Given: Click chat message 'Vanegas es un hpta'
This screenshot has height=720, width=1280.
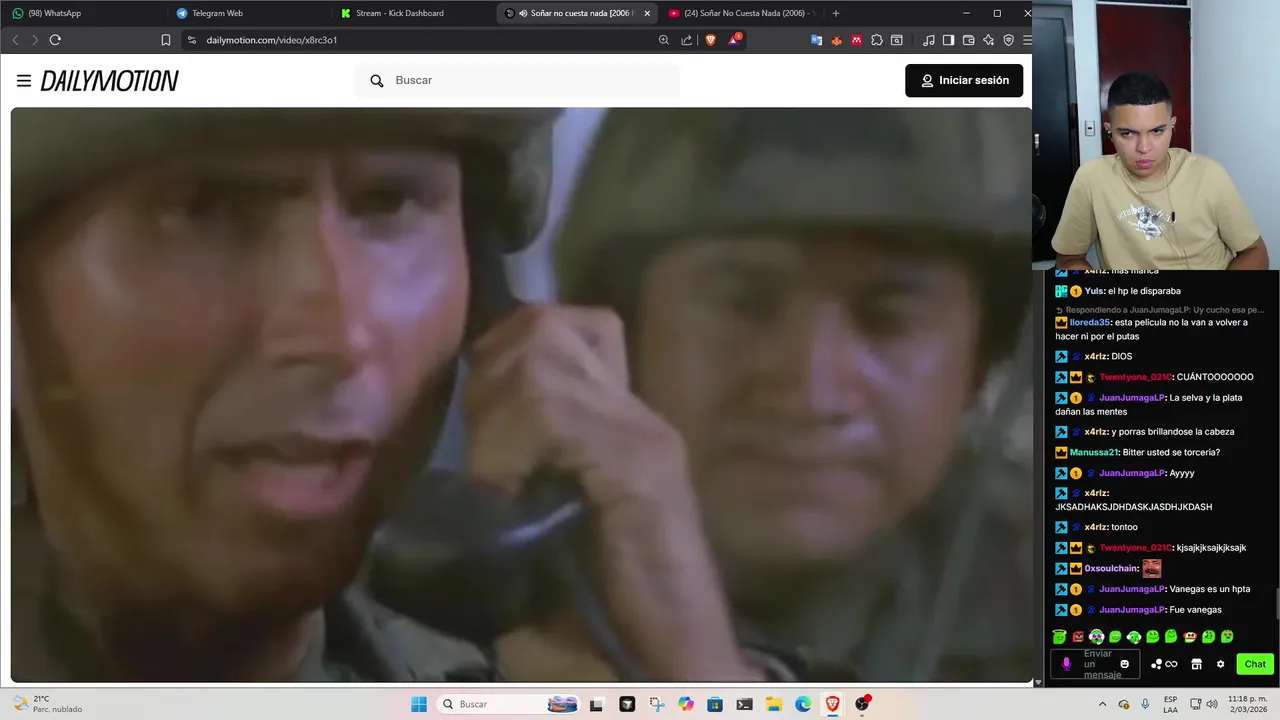Looking at the screenshot, I should 1209,589.
